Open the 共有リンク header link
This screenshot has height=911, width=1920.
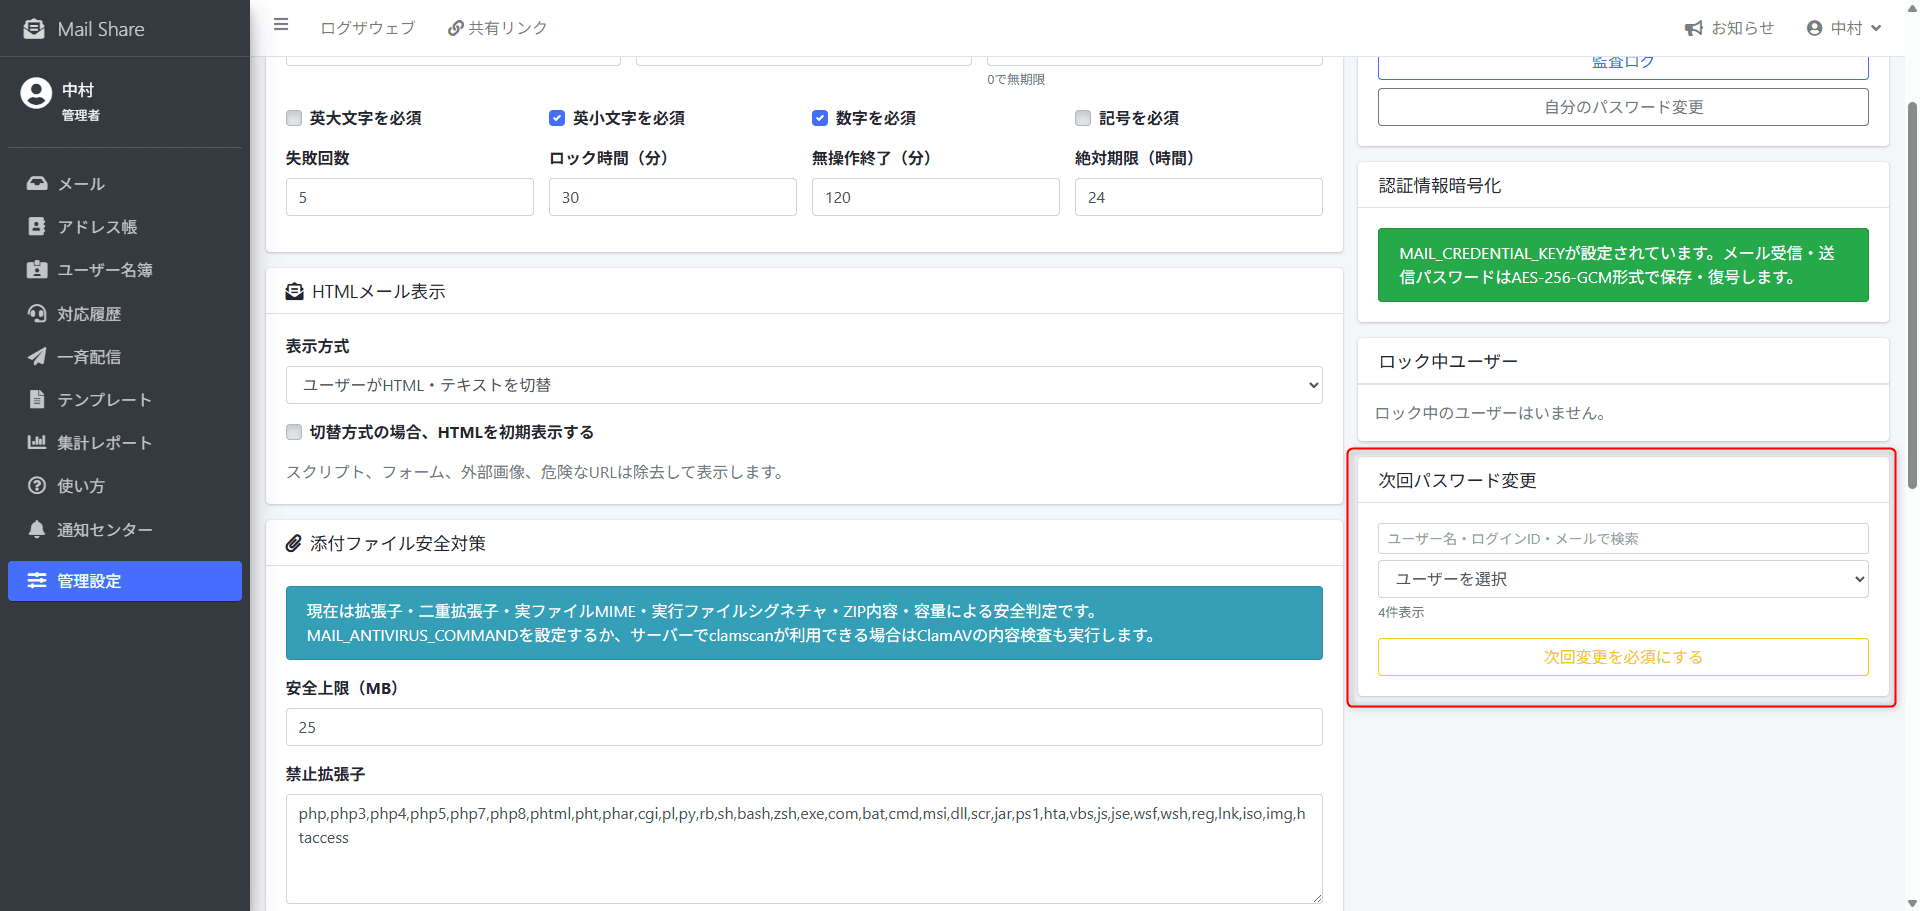(x=498, y=28)
